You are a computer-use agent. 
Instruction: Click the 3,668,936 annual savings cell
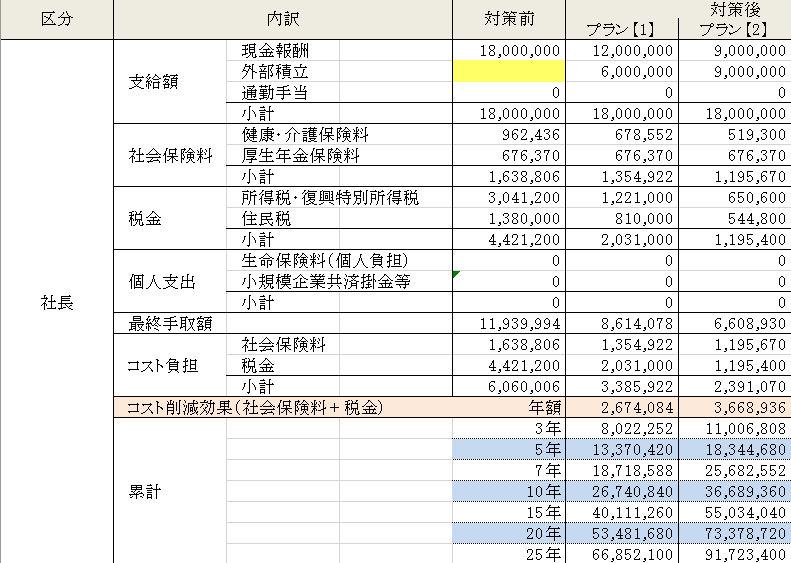[734, 407]
